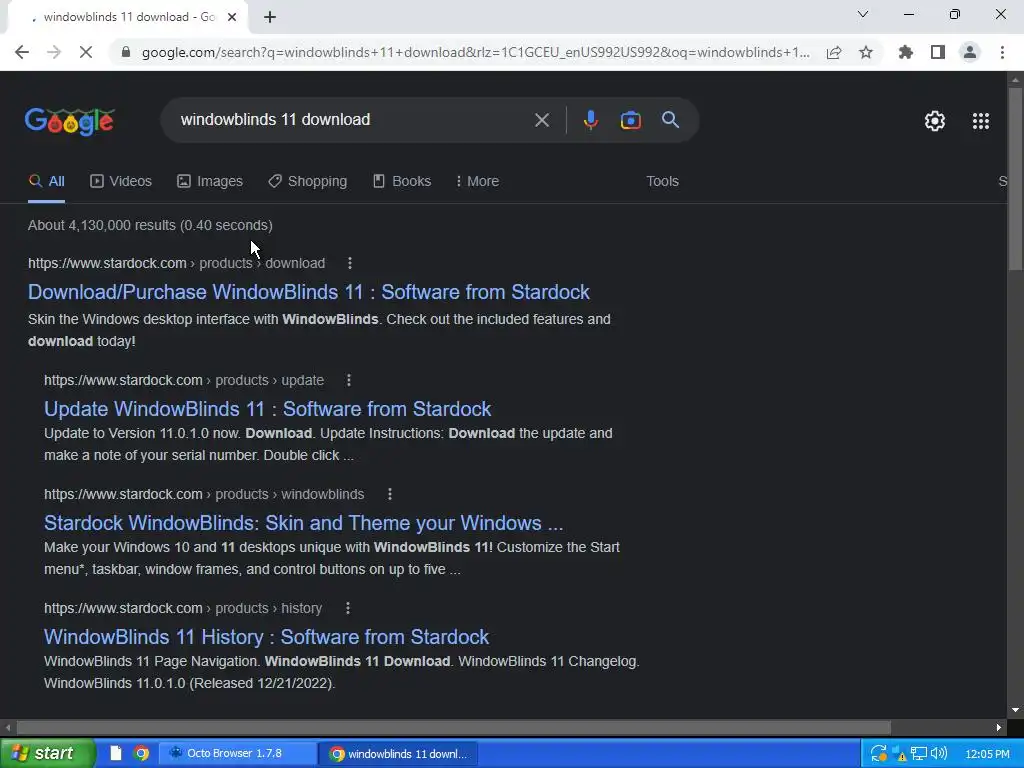Bookmark this page with the star
The image size is (1024, 768).
click(x=866, y=52)
